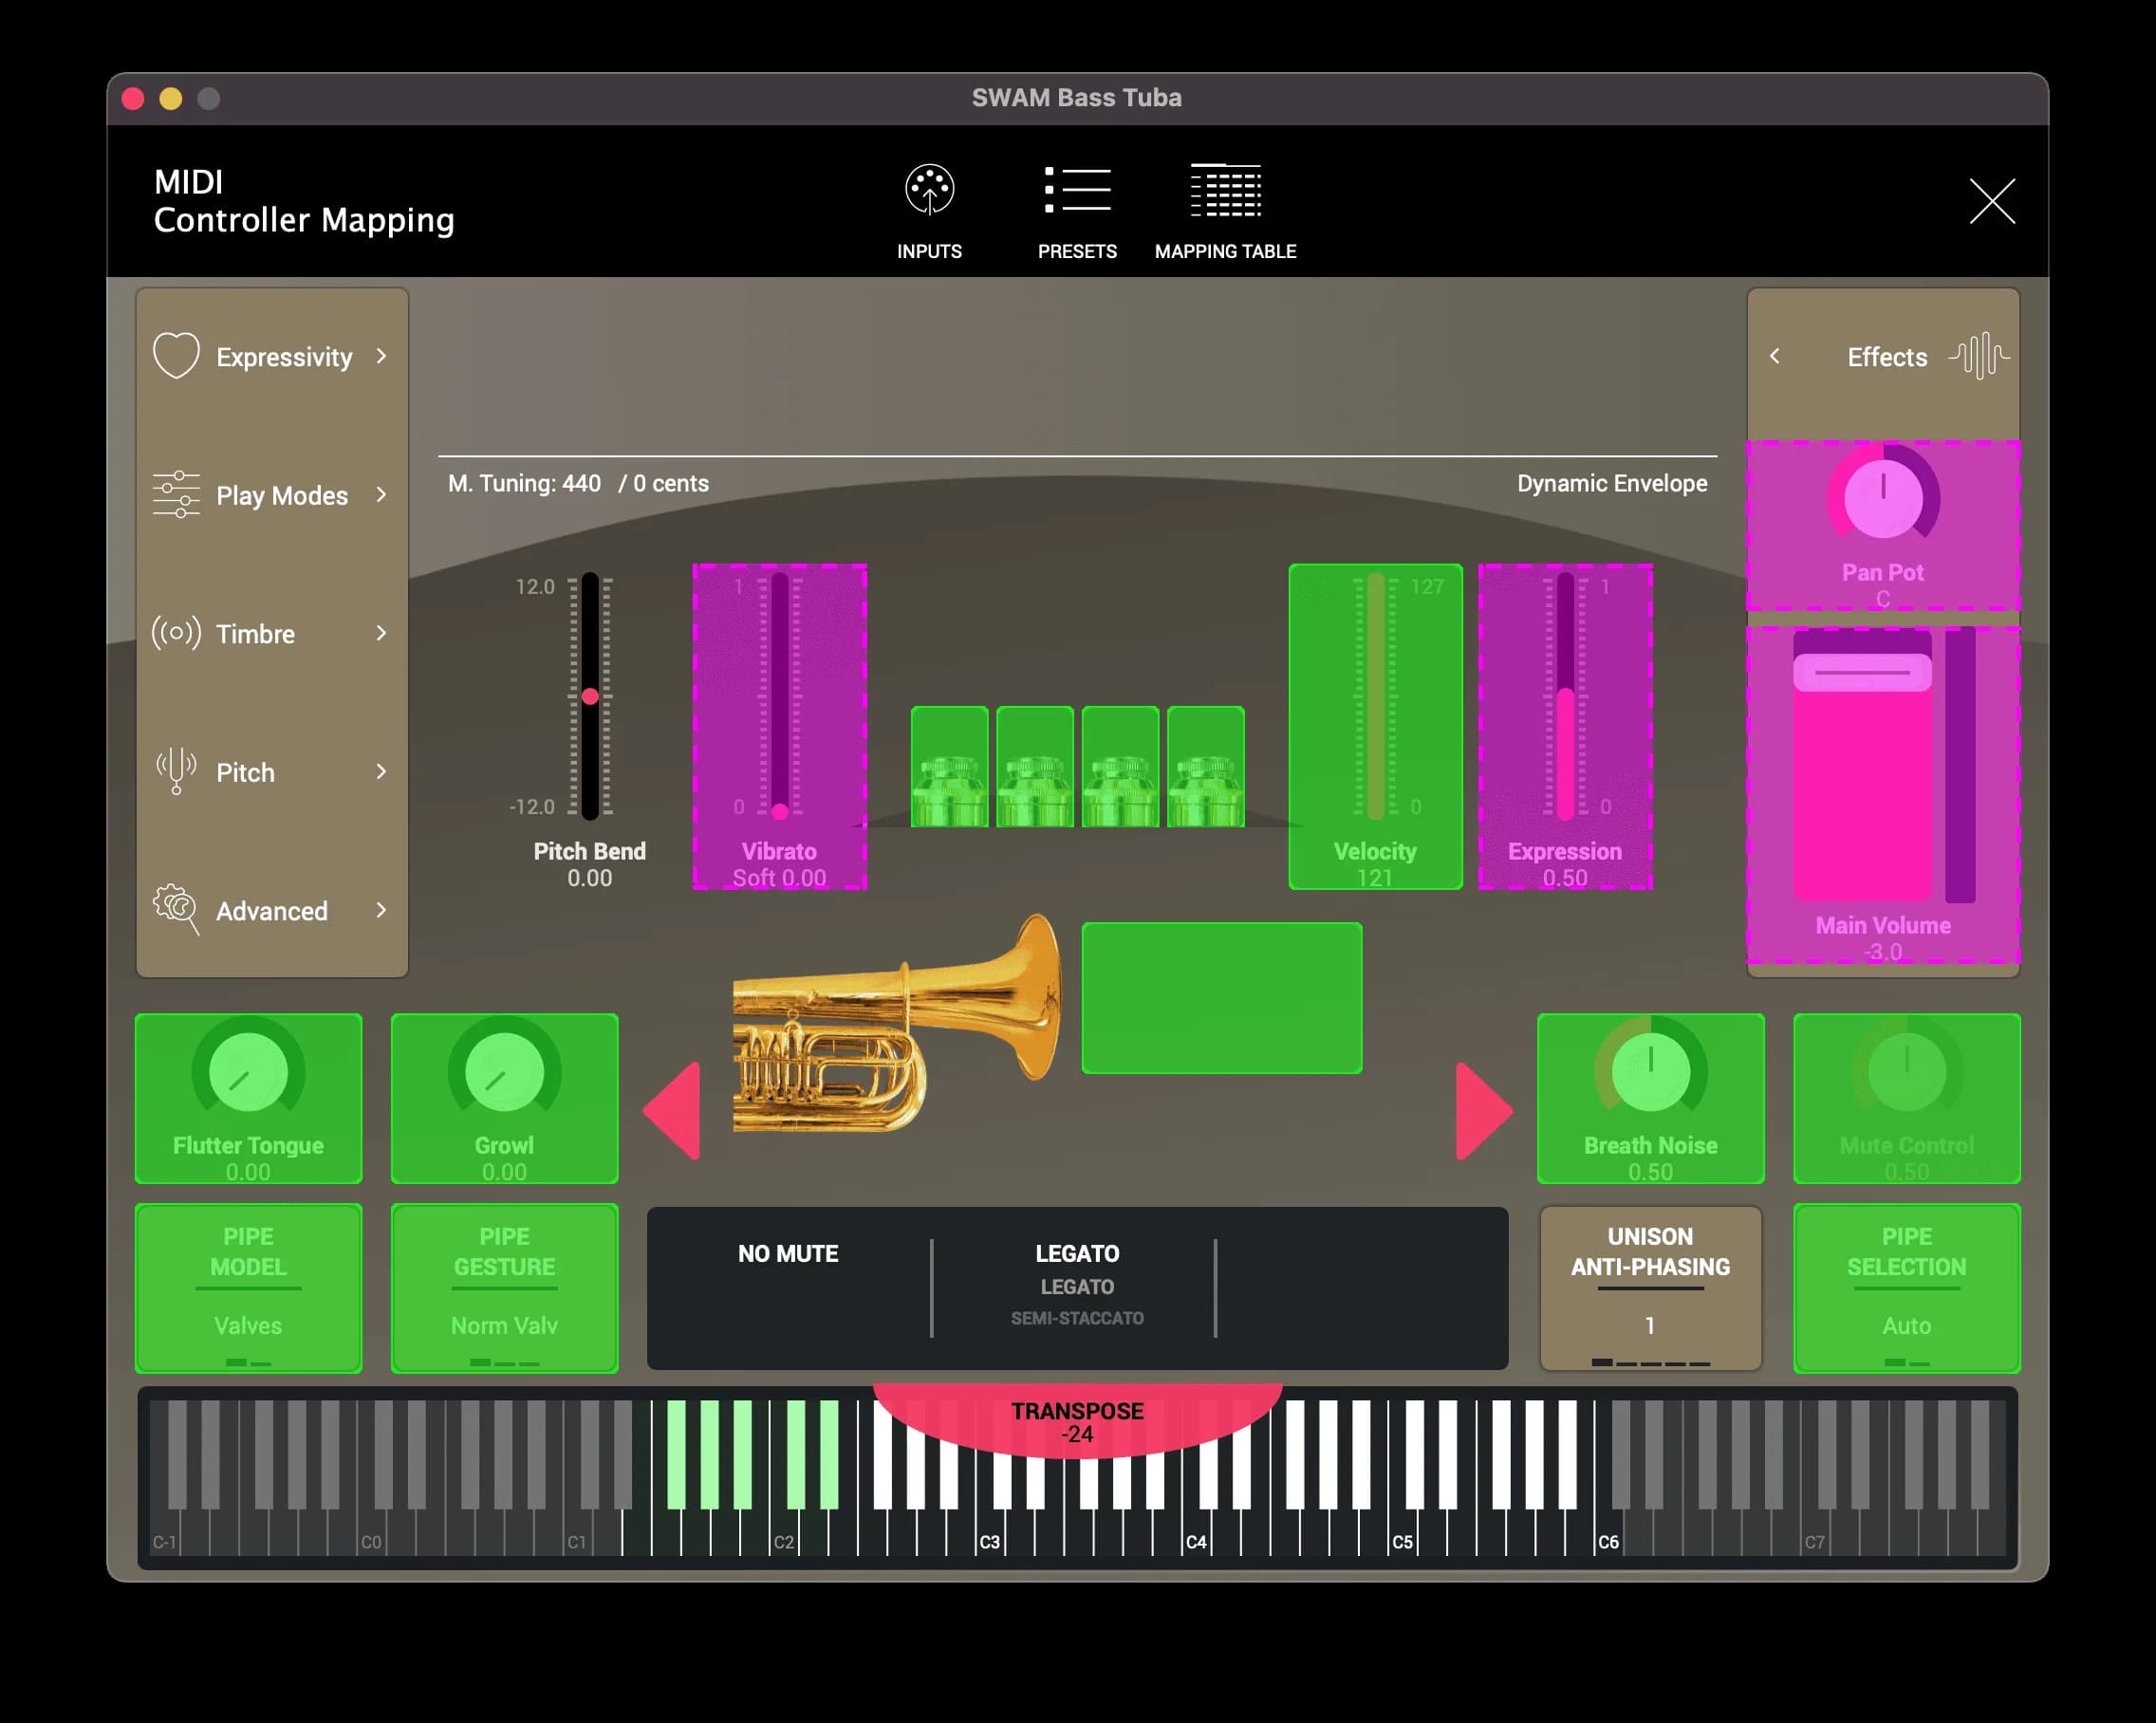2156x1723 pixels.
Task: Open the INPUTS MIDI connector icon
Action: (929, 189)
